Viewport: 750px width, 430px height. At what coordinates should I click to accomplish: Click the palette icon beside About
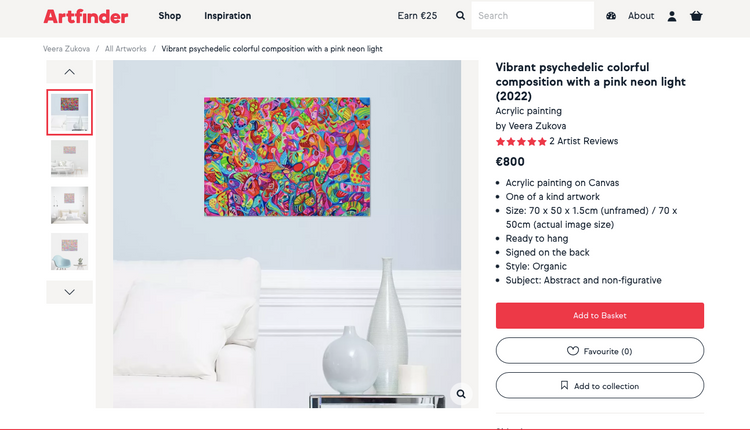pyautogui.click(x=611, y=16)
